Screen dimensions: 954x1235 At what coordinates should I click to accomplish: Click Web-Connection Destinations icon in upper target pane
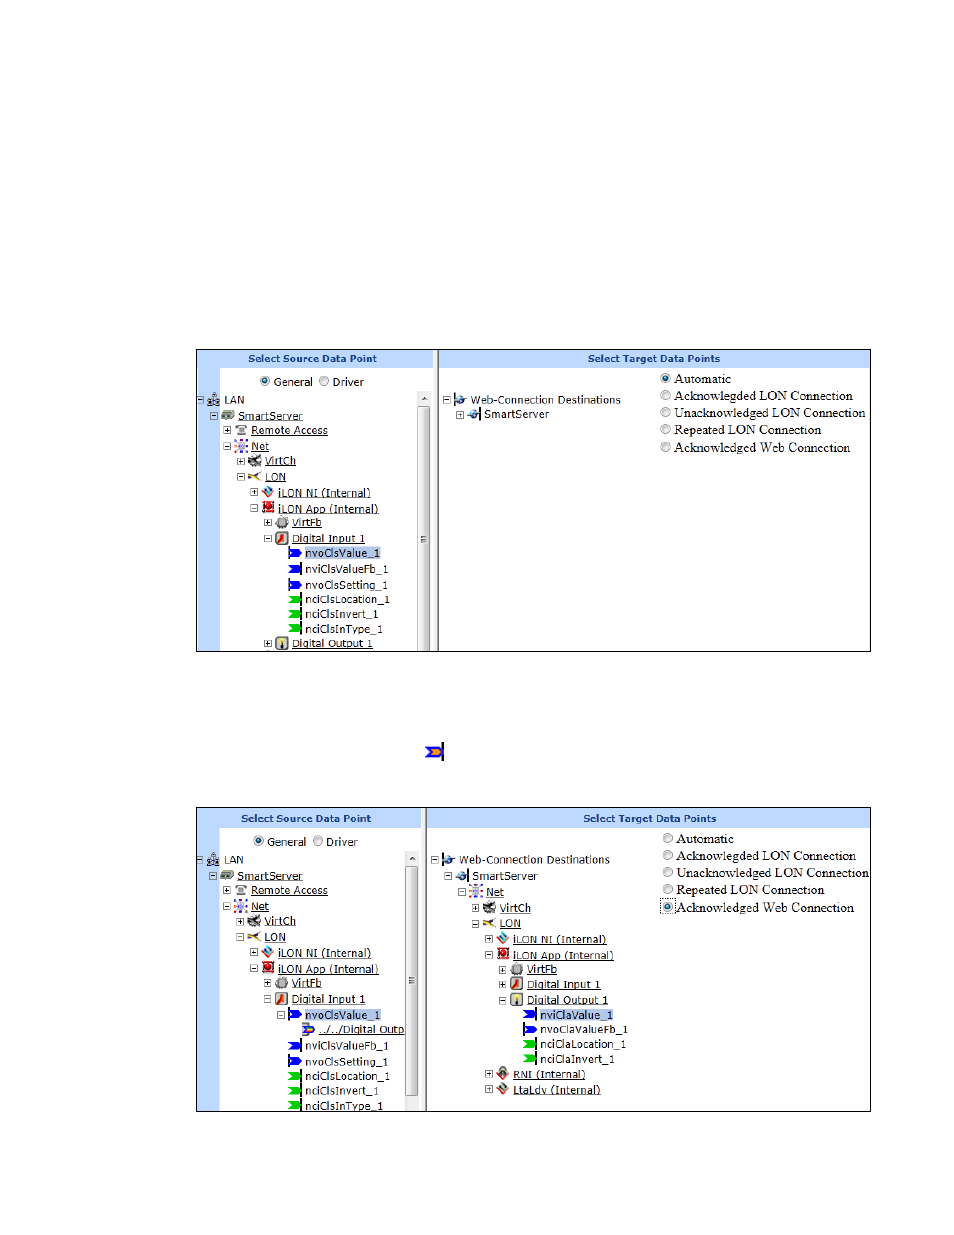pyautogui.click(x=460, y=399)
